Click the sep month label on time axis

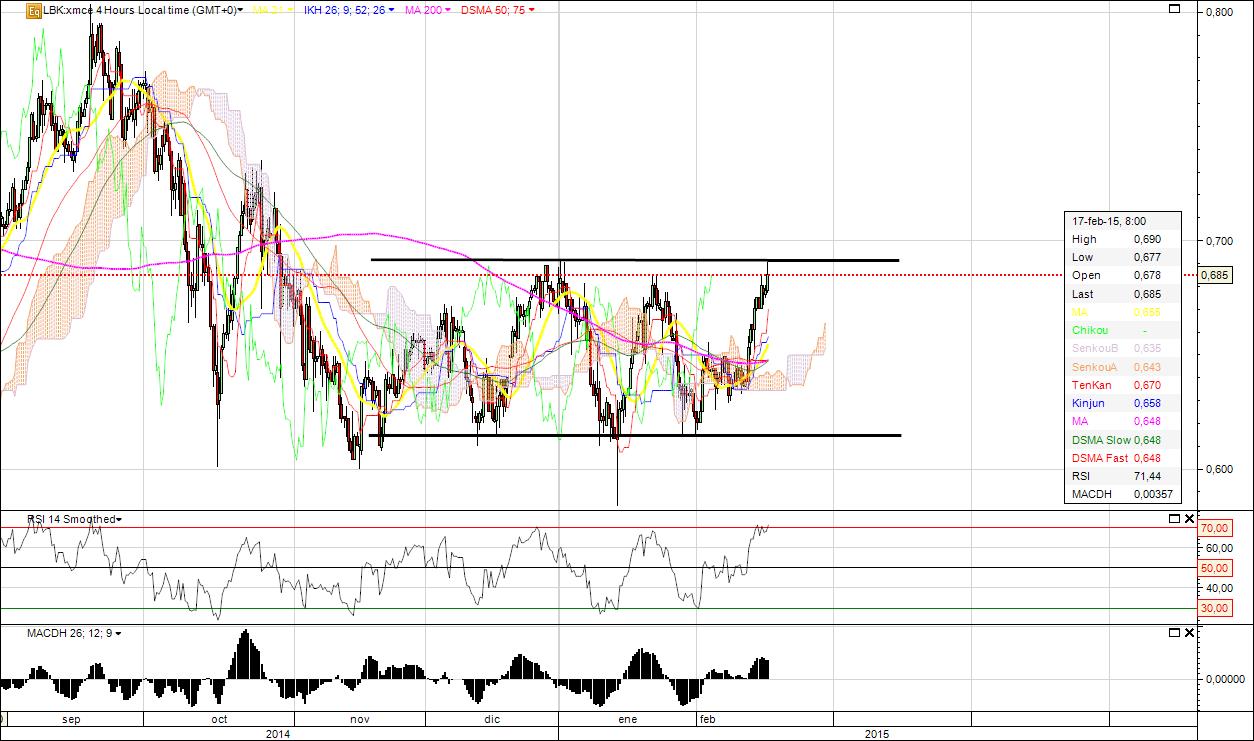(x=71, y=719)
